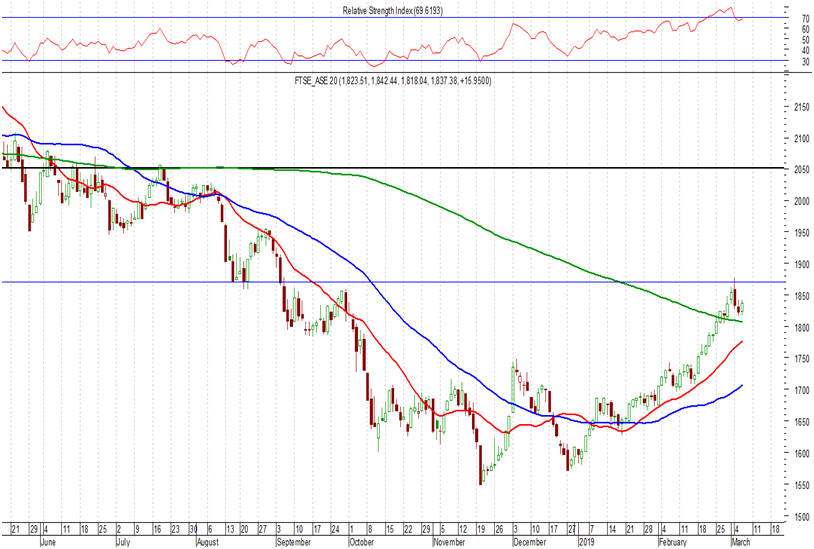Select the July month label

click(123, 542)
